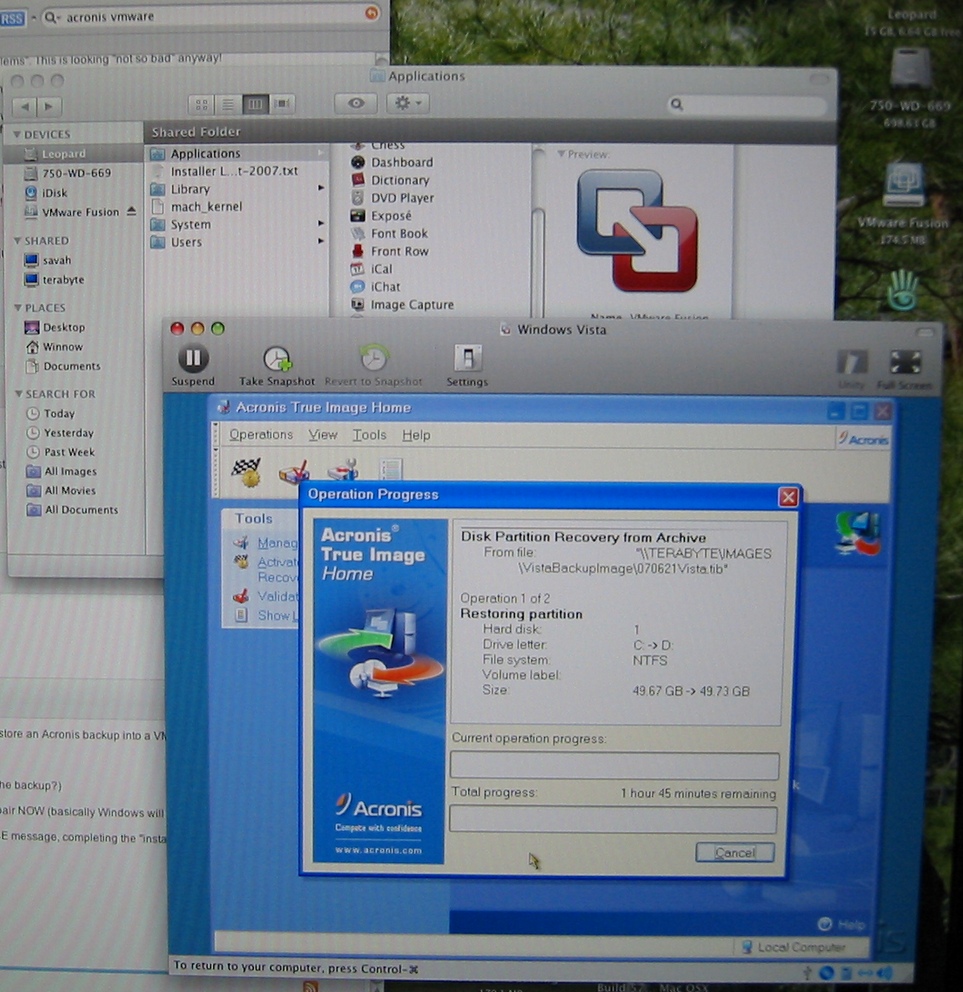Open the View menu in Acronis
Viewport: 963px width, 992px height.
[323, 435]
